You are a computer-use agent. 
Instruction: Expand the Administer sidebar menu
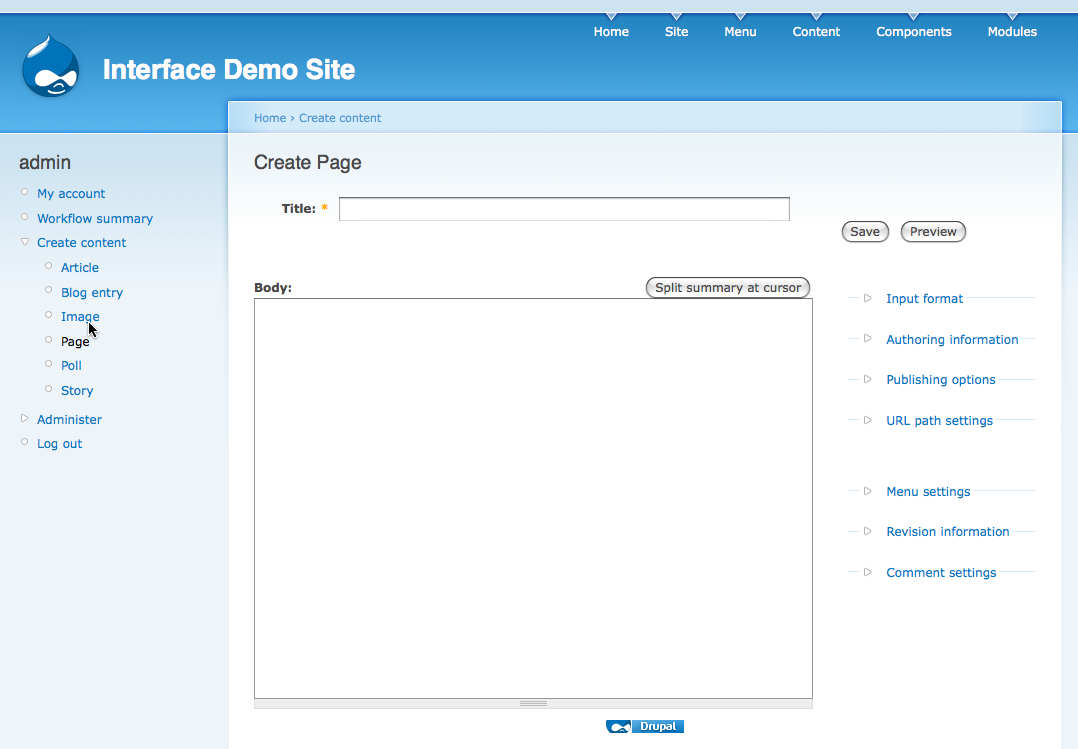pyautogui.click(x=69, y=420)
